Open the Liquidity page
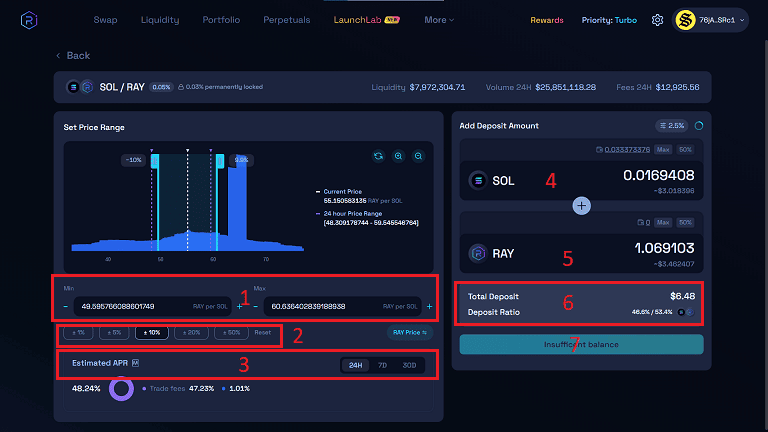Image resolution: width=768 pixels, height=432 pixels. pyautogui.click(x=160, y=20)
